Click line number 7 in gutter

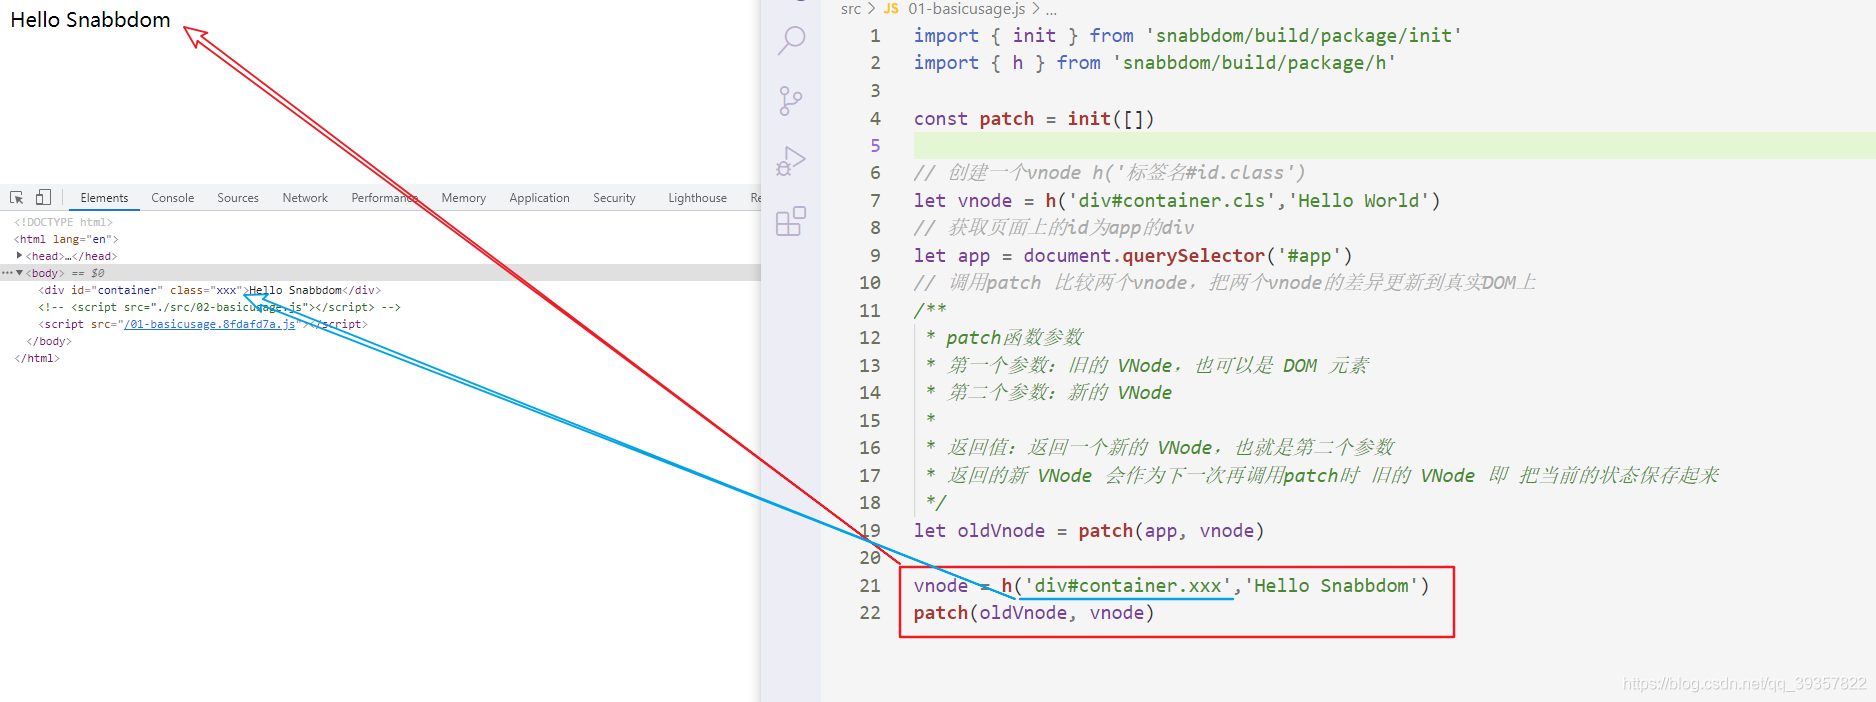click(875, 201)
